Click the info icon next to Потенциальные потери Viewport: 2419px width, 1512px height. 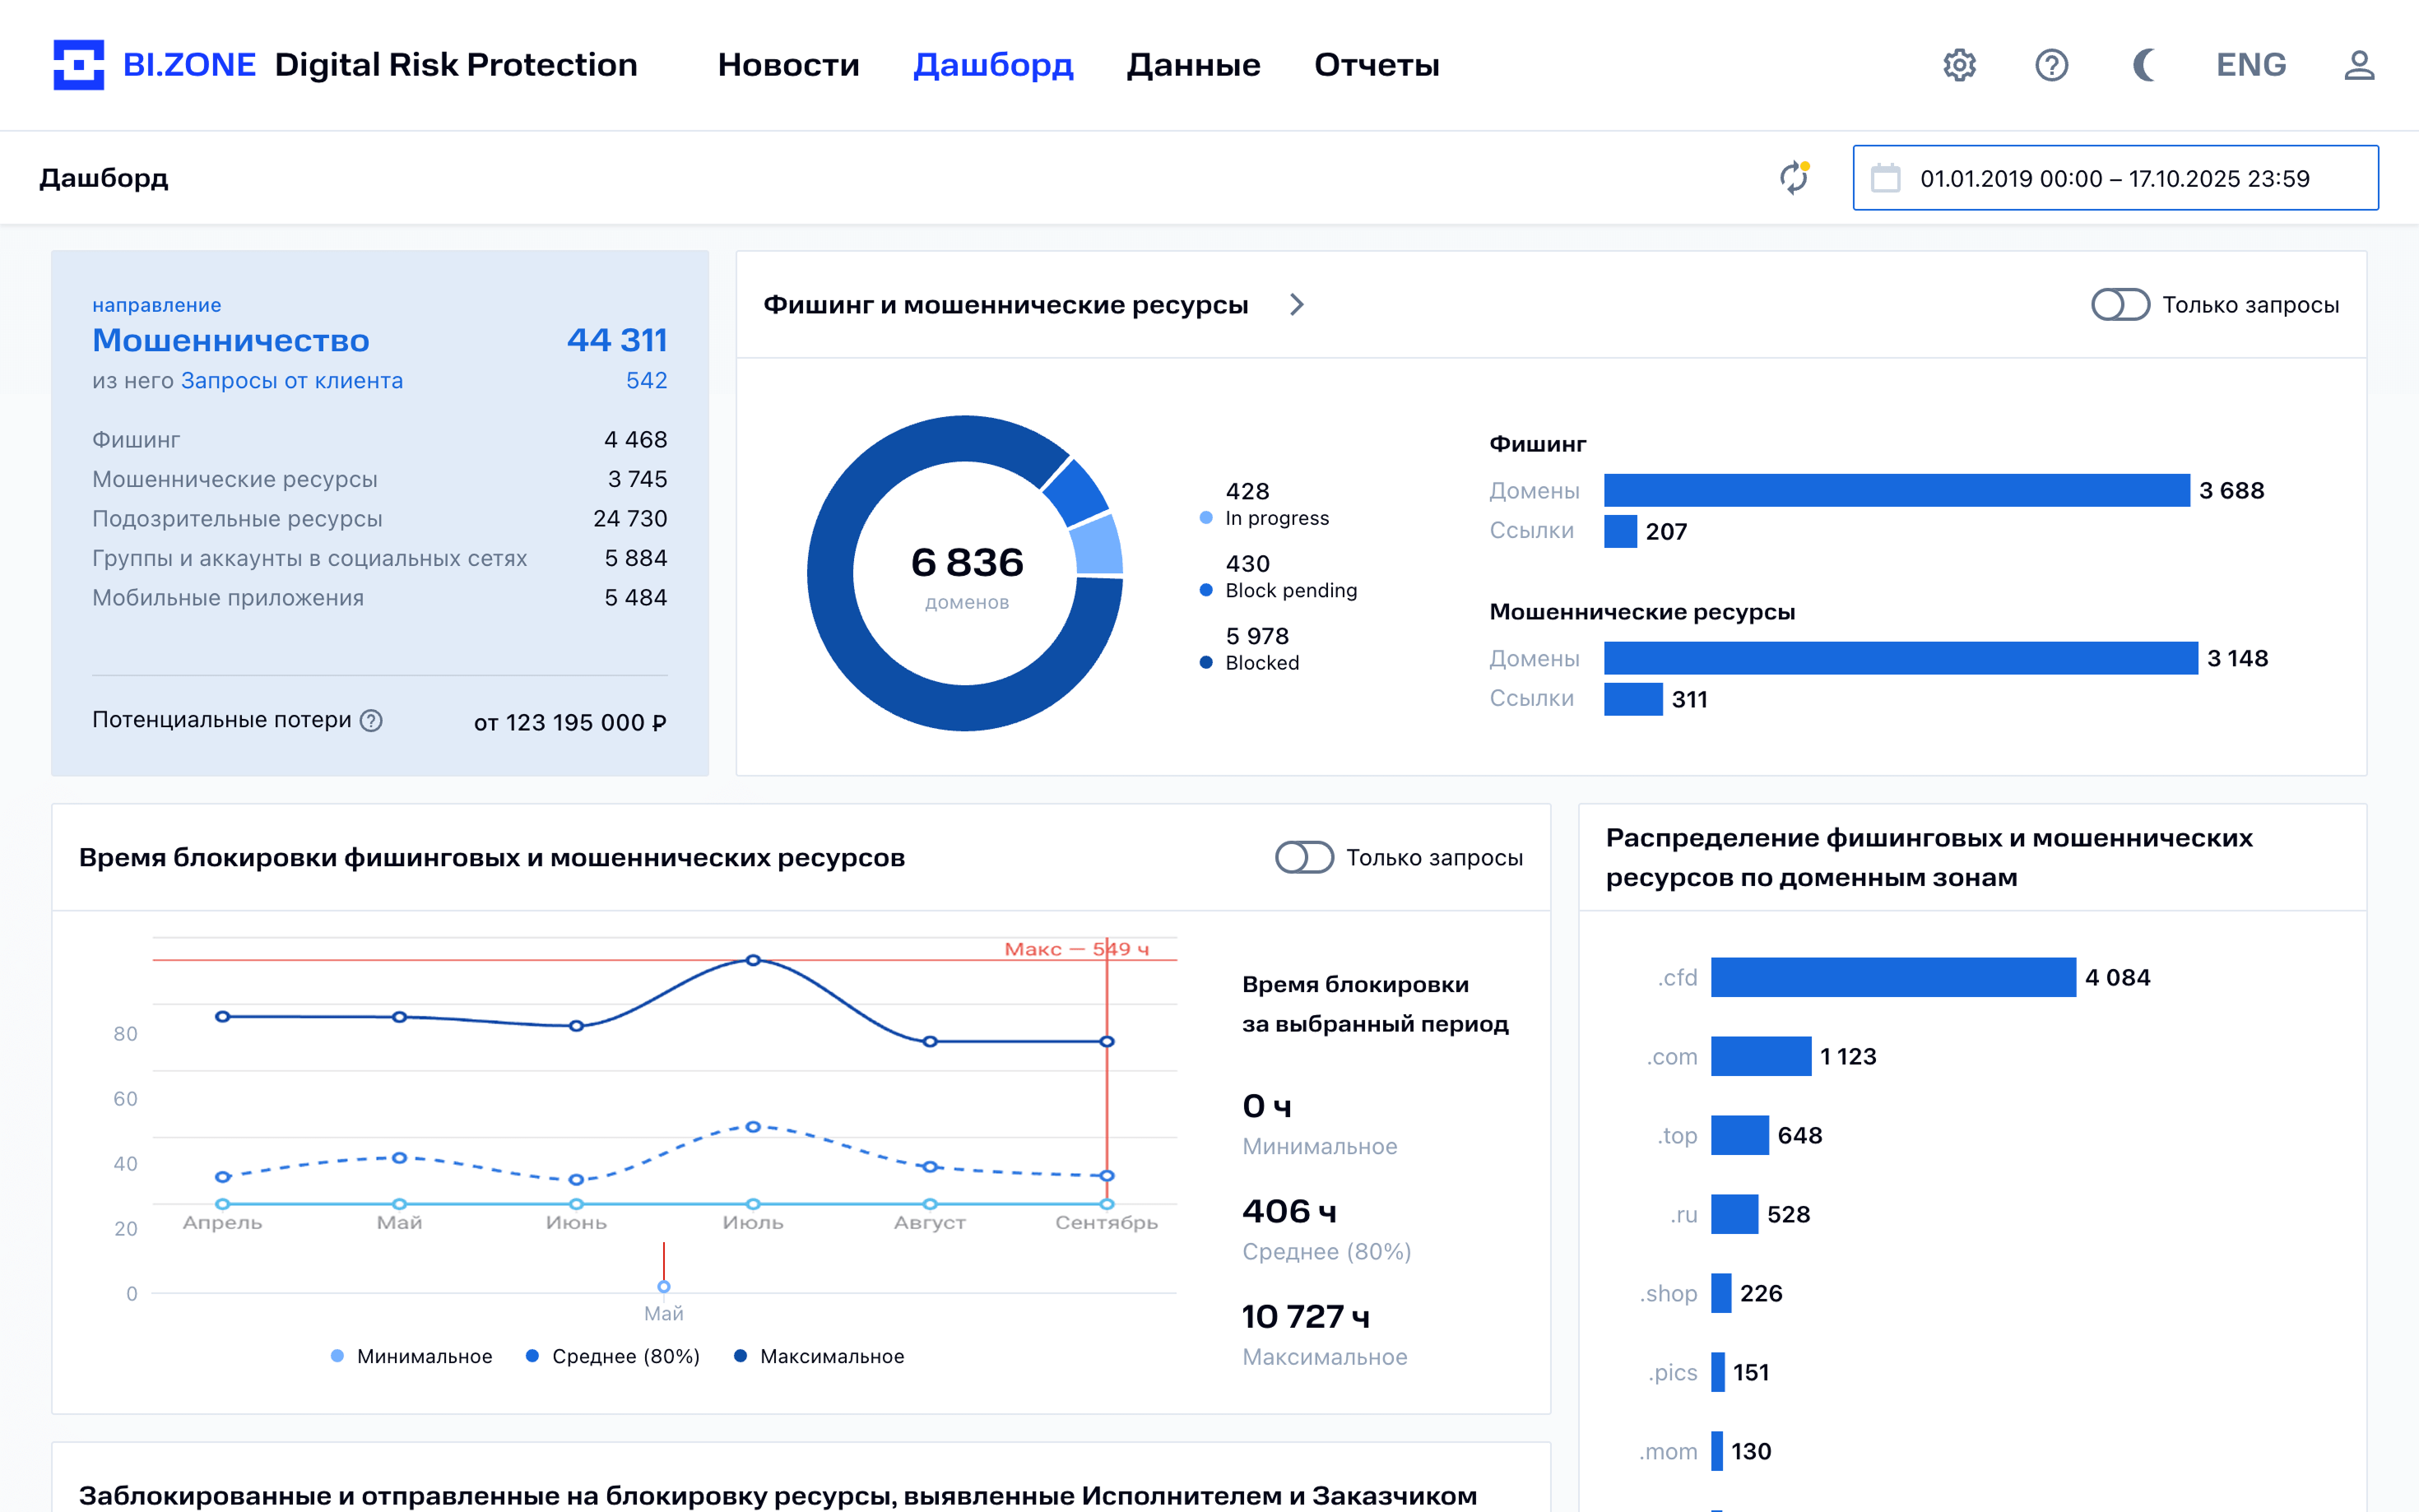tap(371, 720)
